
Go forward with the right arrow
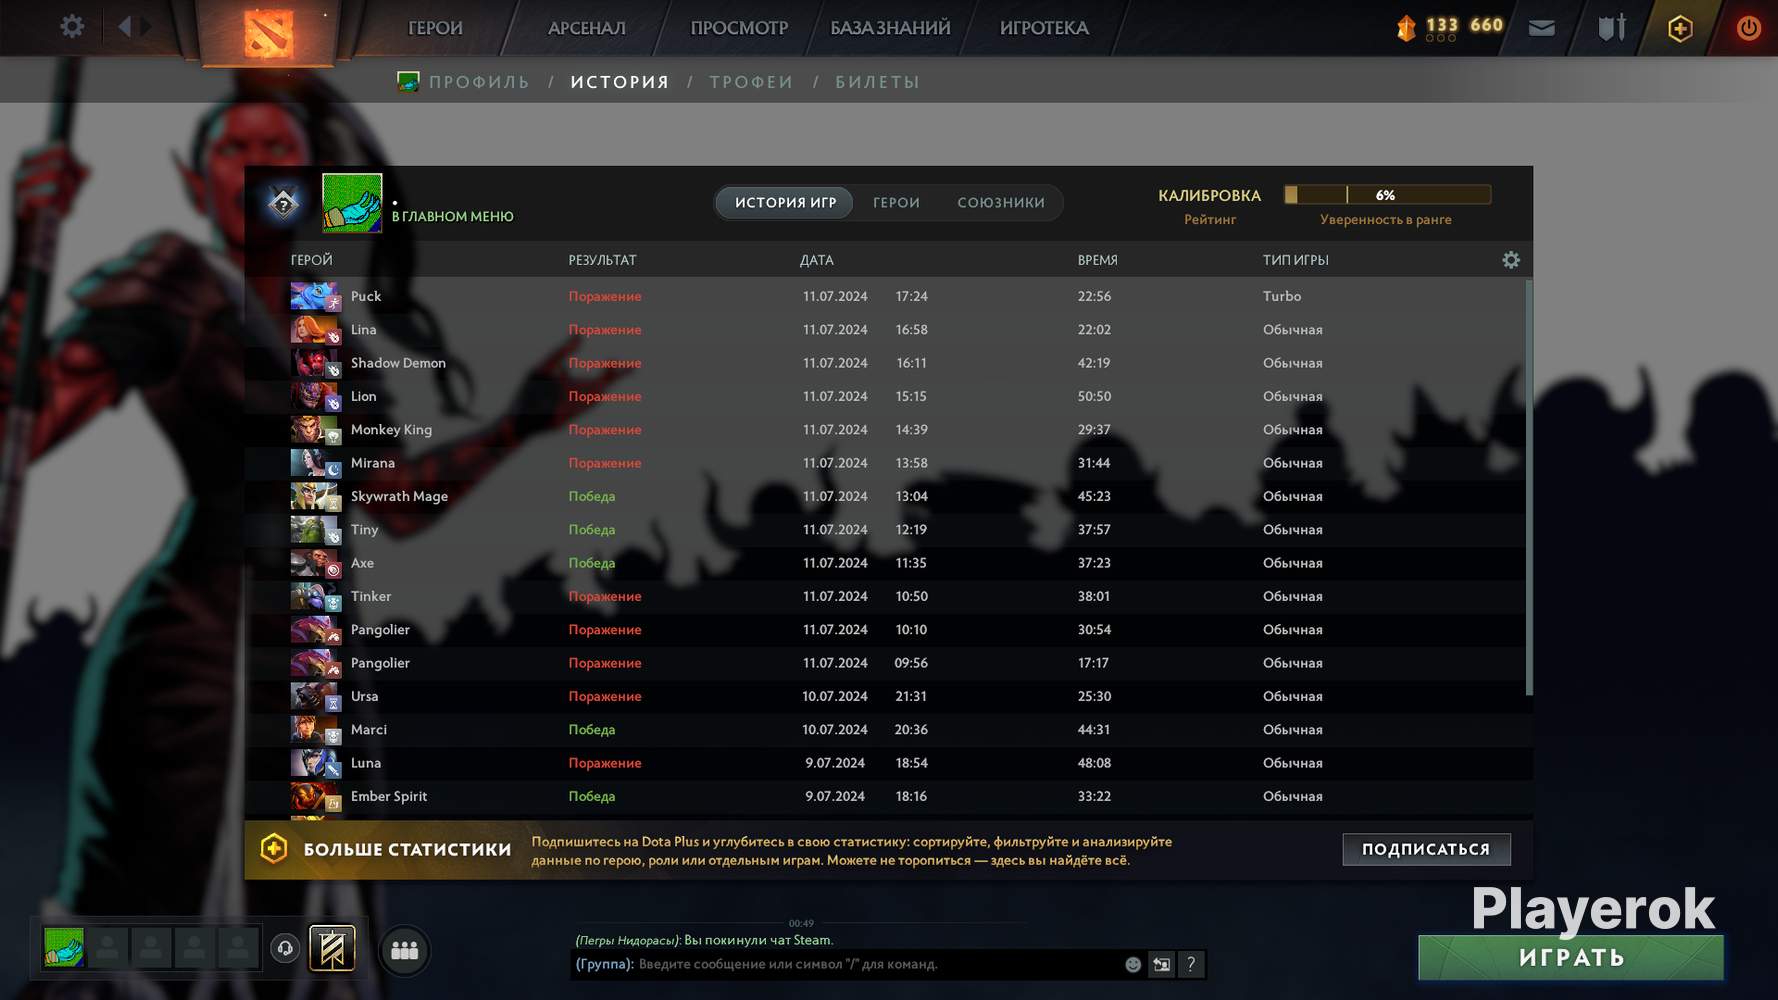point(147,26)
